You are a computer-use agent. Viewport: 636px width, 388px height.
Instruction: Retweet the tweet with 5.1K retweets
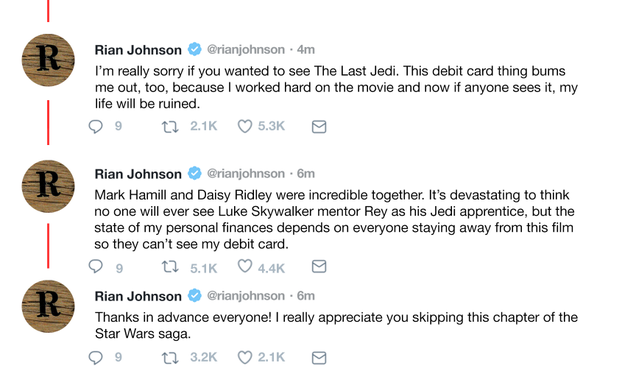(170, 267)
